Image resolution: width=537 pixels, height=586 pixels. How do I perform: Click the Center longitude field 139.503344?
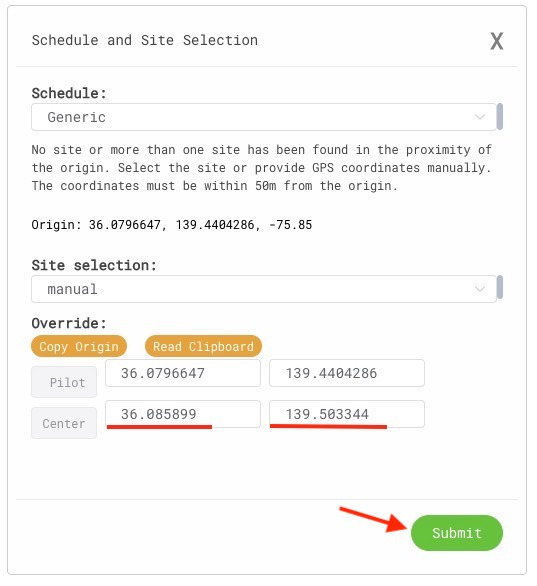[347, 414]
